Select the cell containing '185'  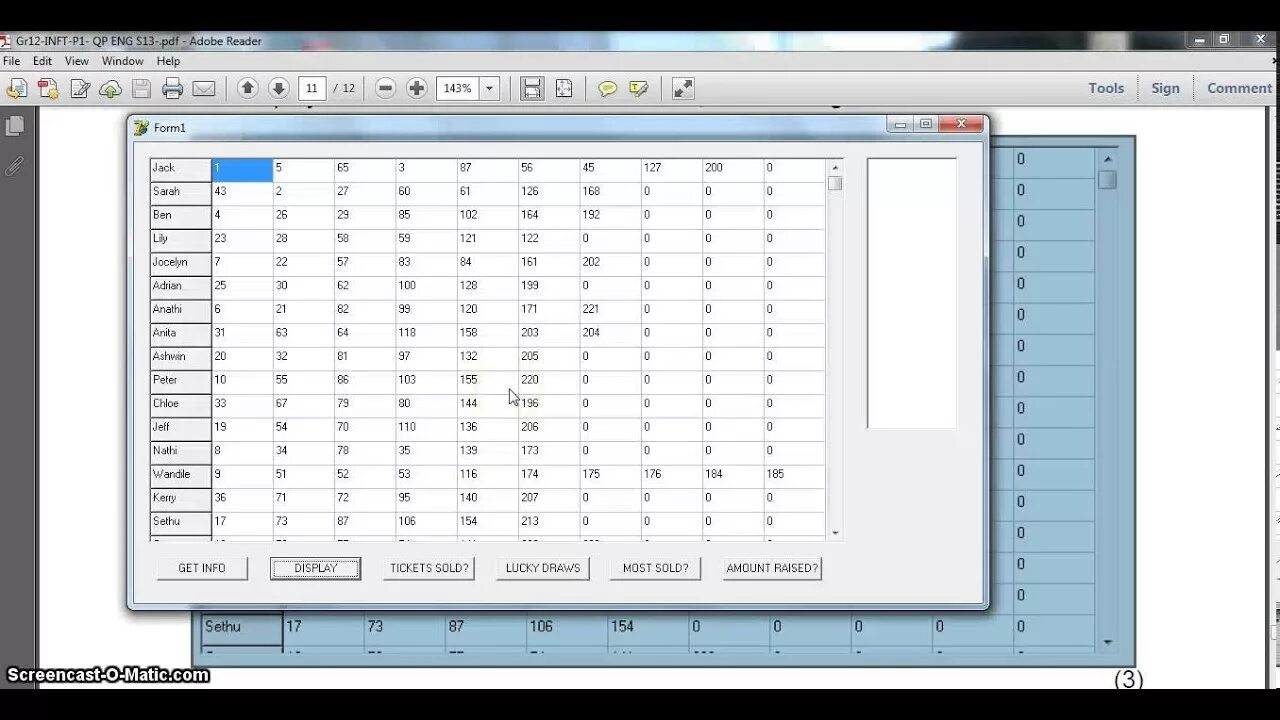click(x=795, y=475)
